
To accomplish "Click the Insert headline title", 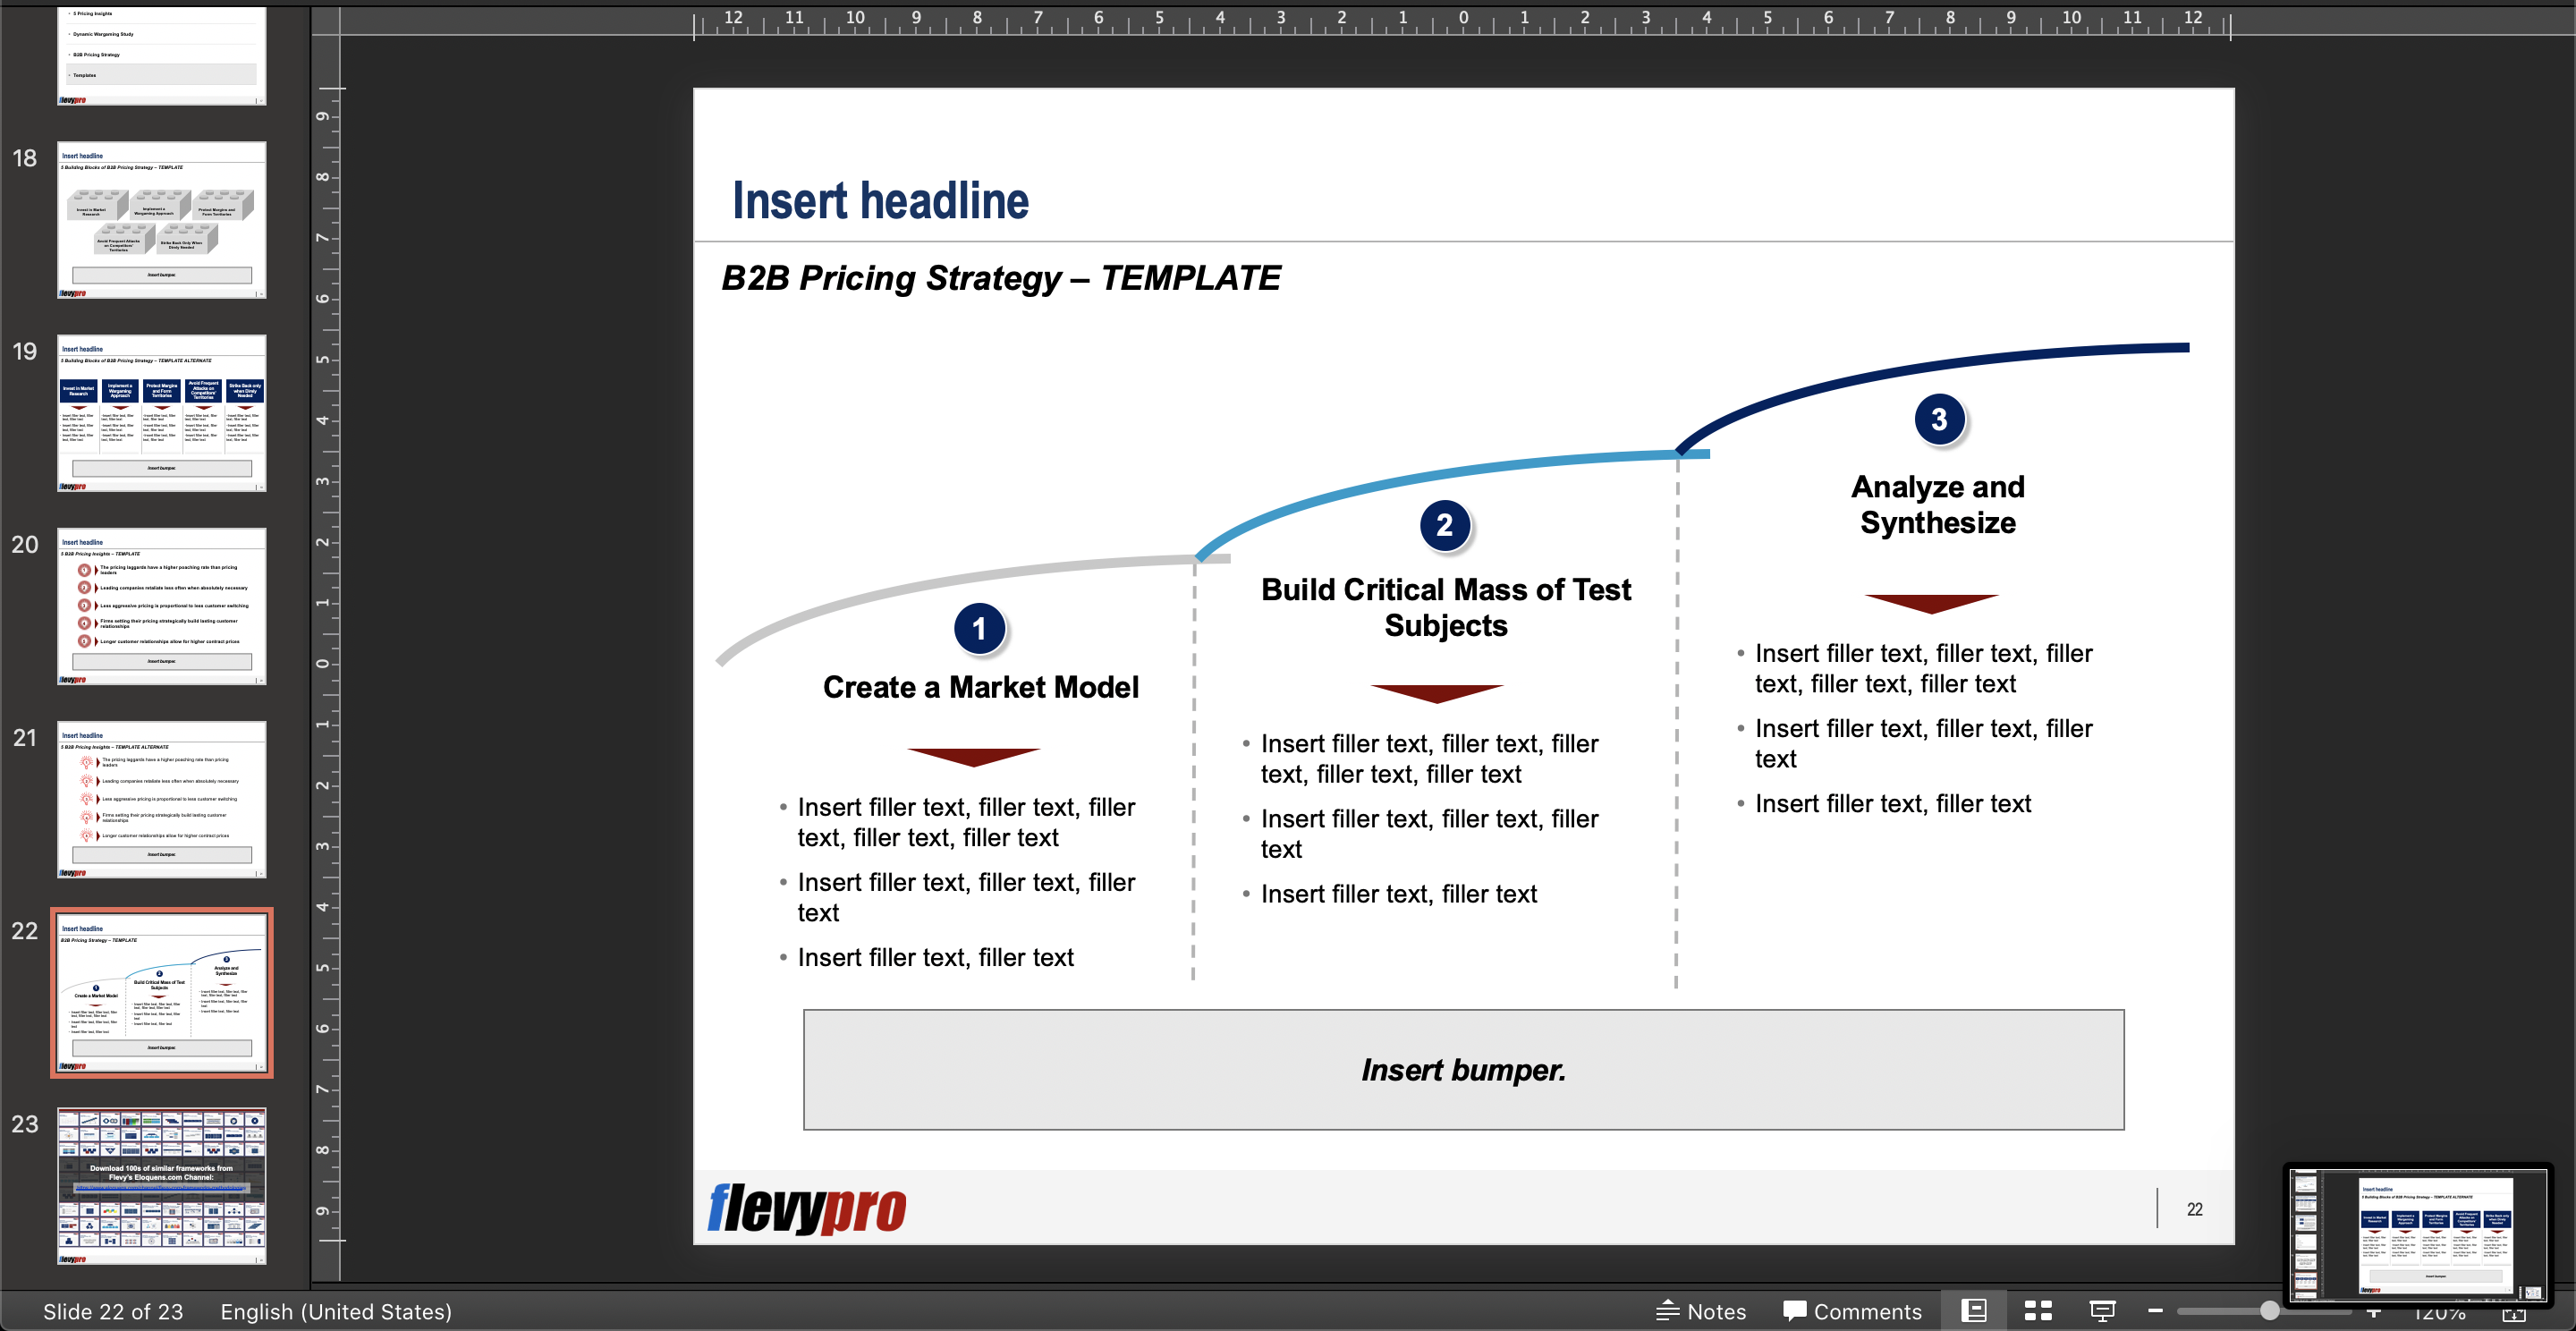I will [x=880, y=200].
